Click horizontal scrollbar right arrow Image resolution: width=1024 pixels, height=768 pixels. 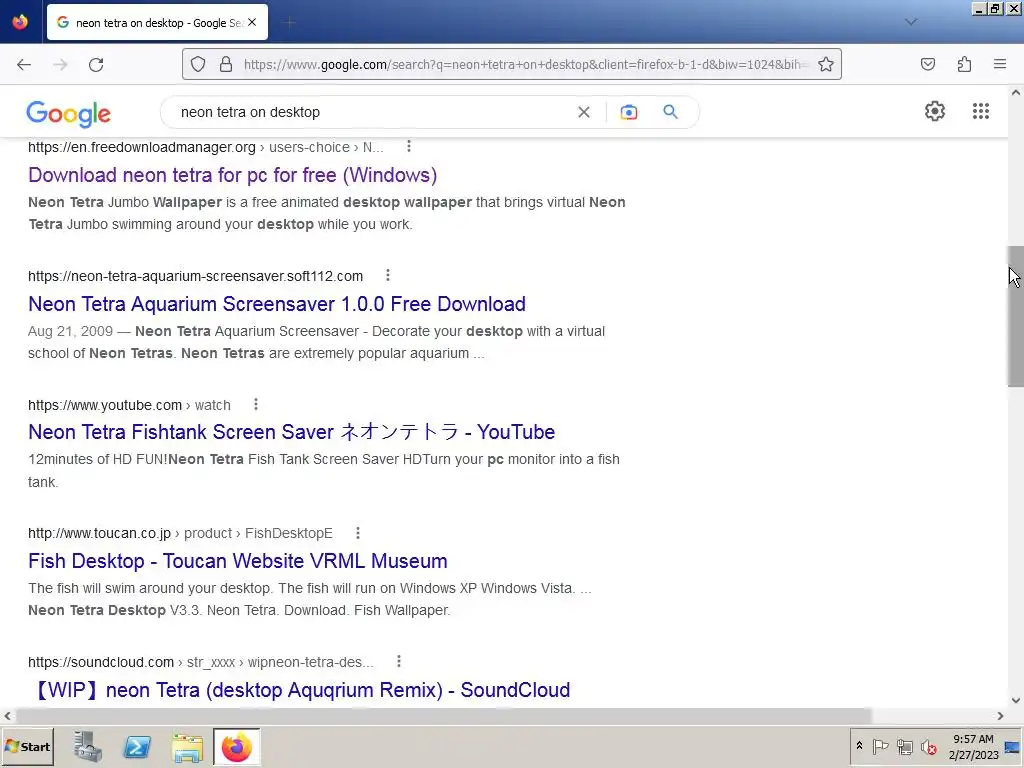[x=1000, y=716]
